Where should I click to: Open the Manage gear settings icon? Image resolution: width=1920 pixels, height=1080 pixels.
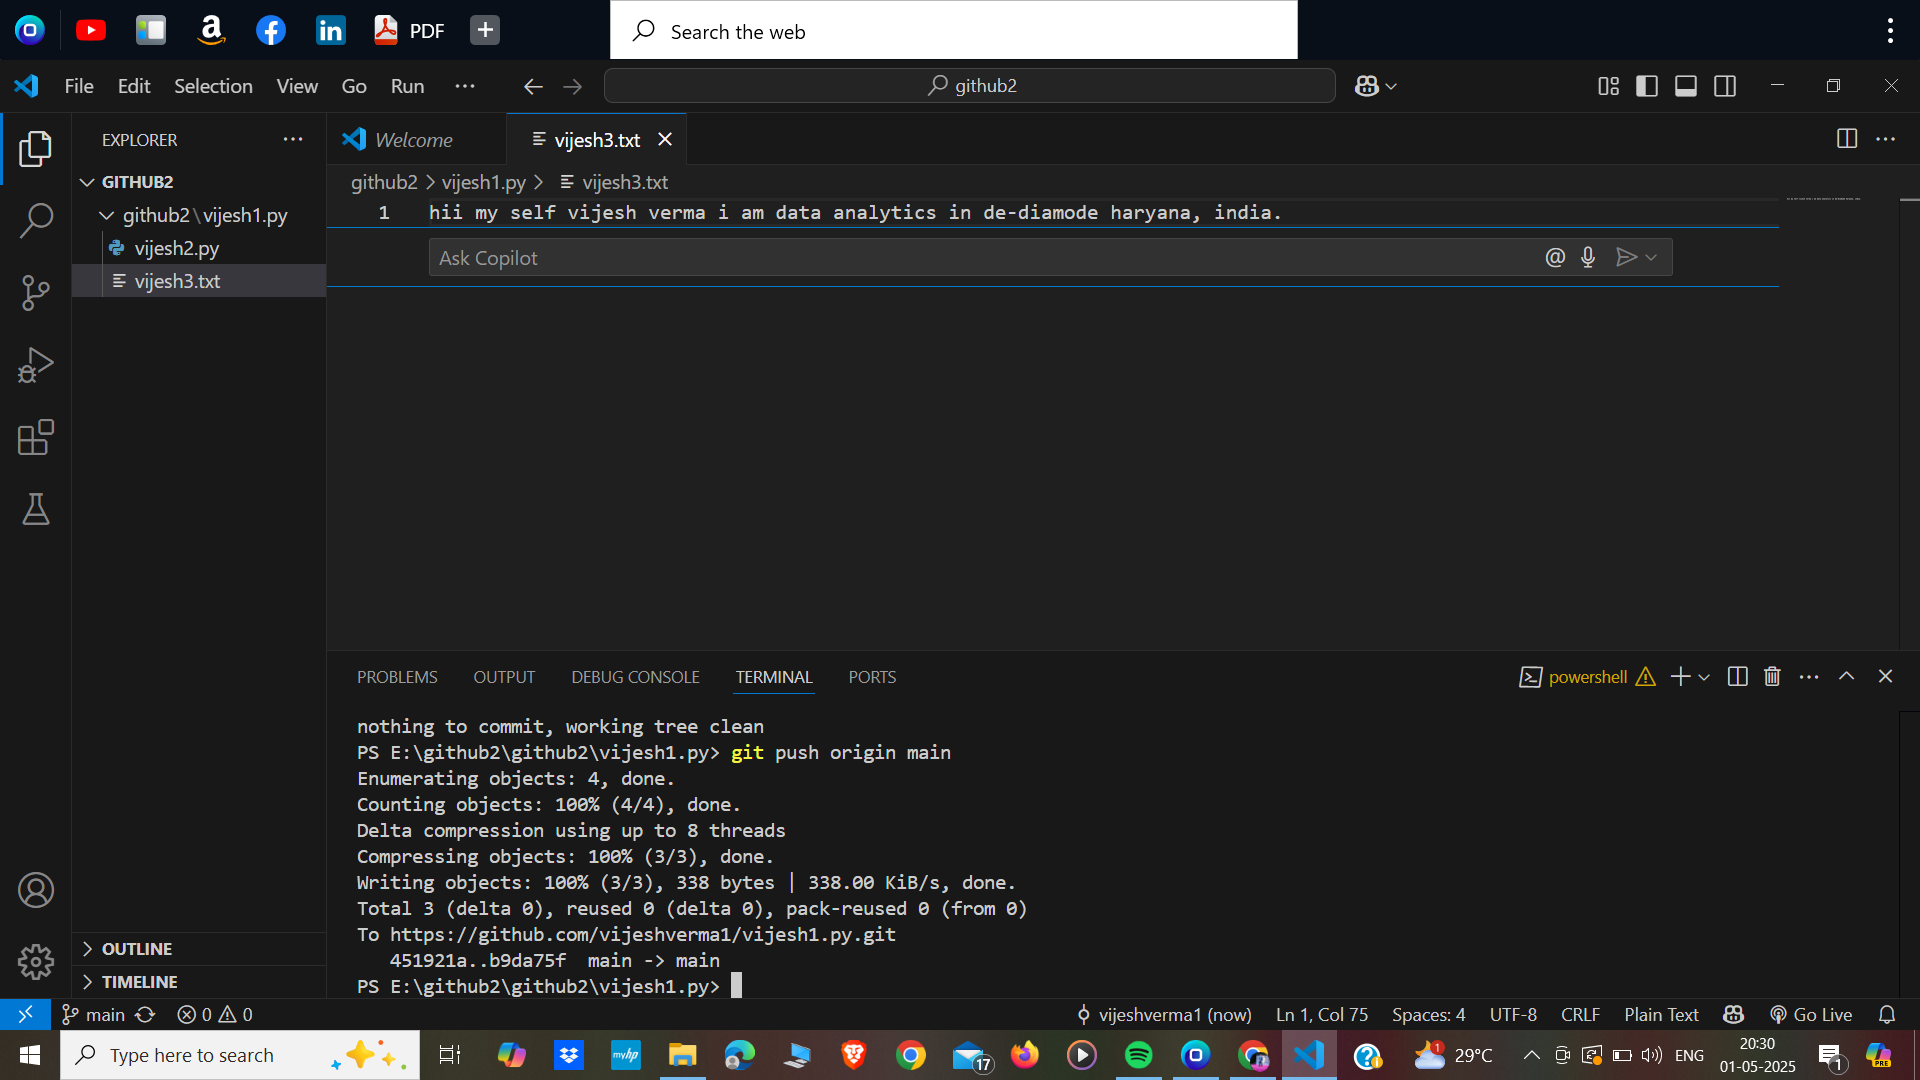click(x=36, y=962)
